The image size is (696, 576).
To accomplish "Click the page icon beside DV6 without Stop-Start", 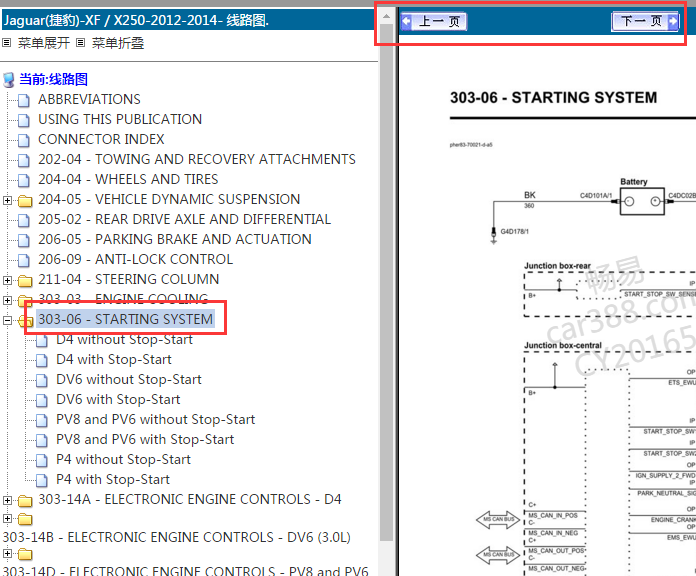I will [x=42, y=380].
